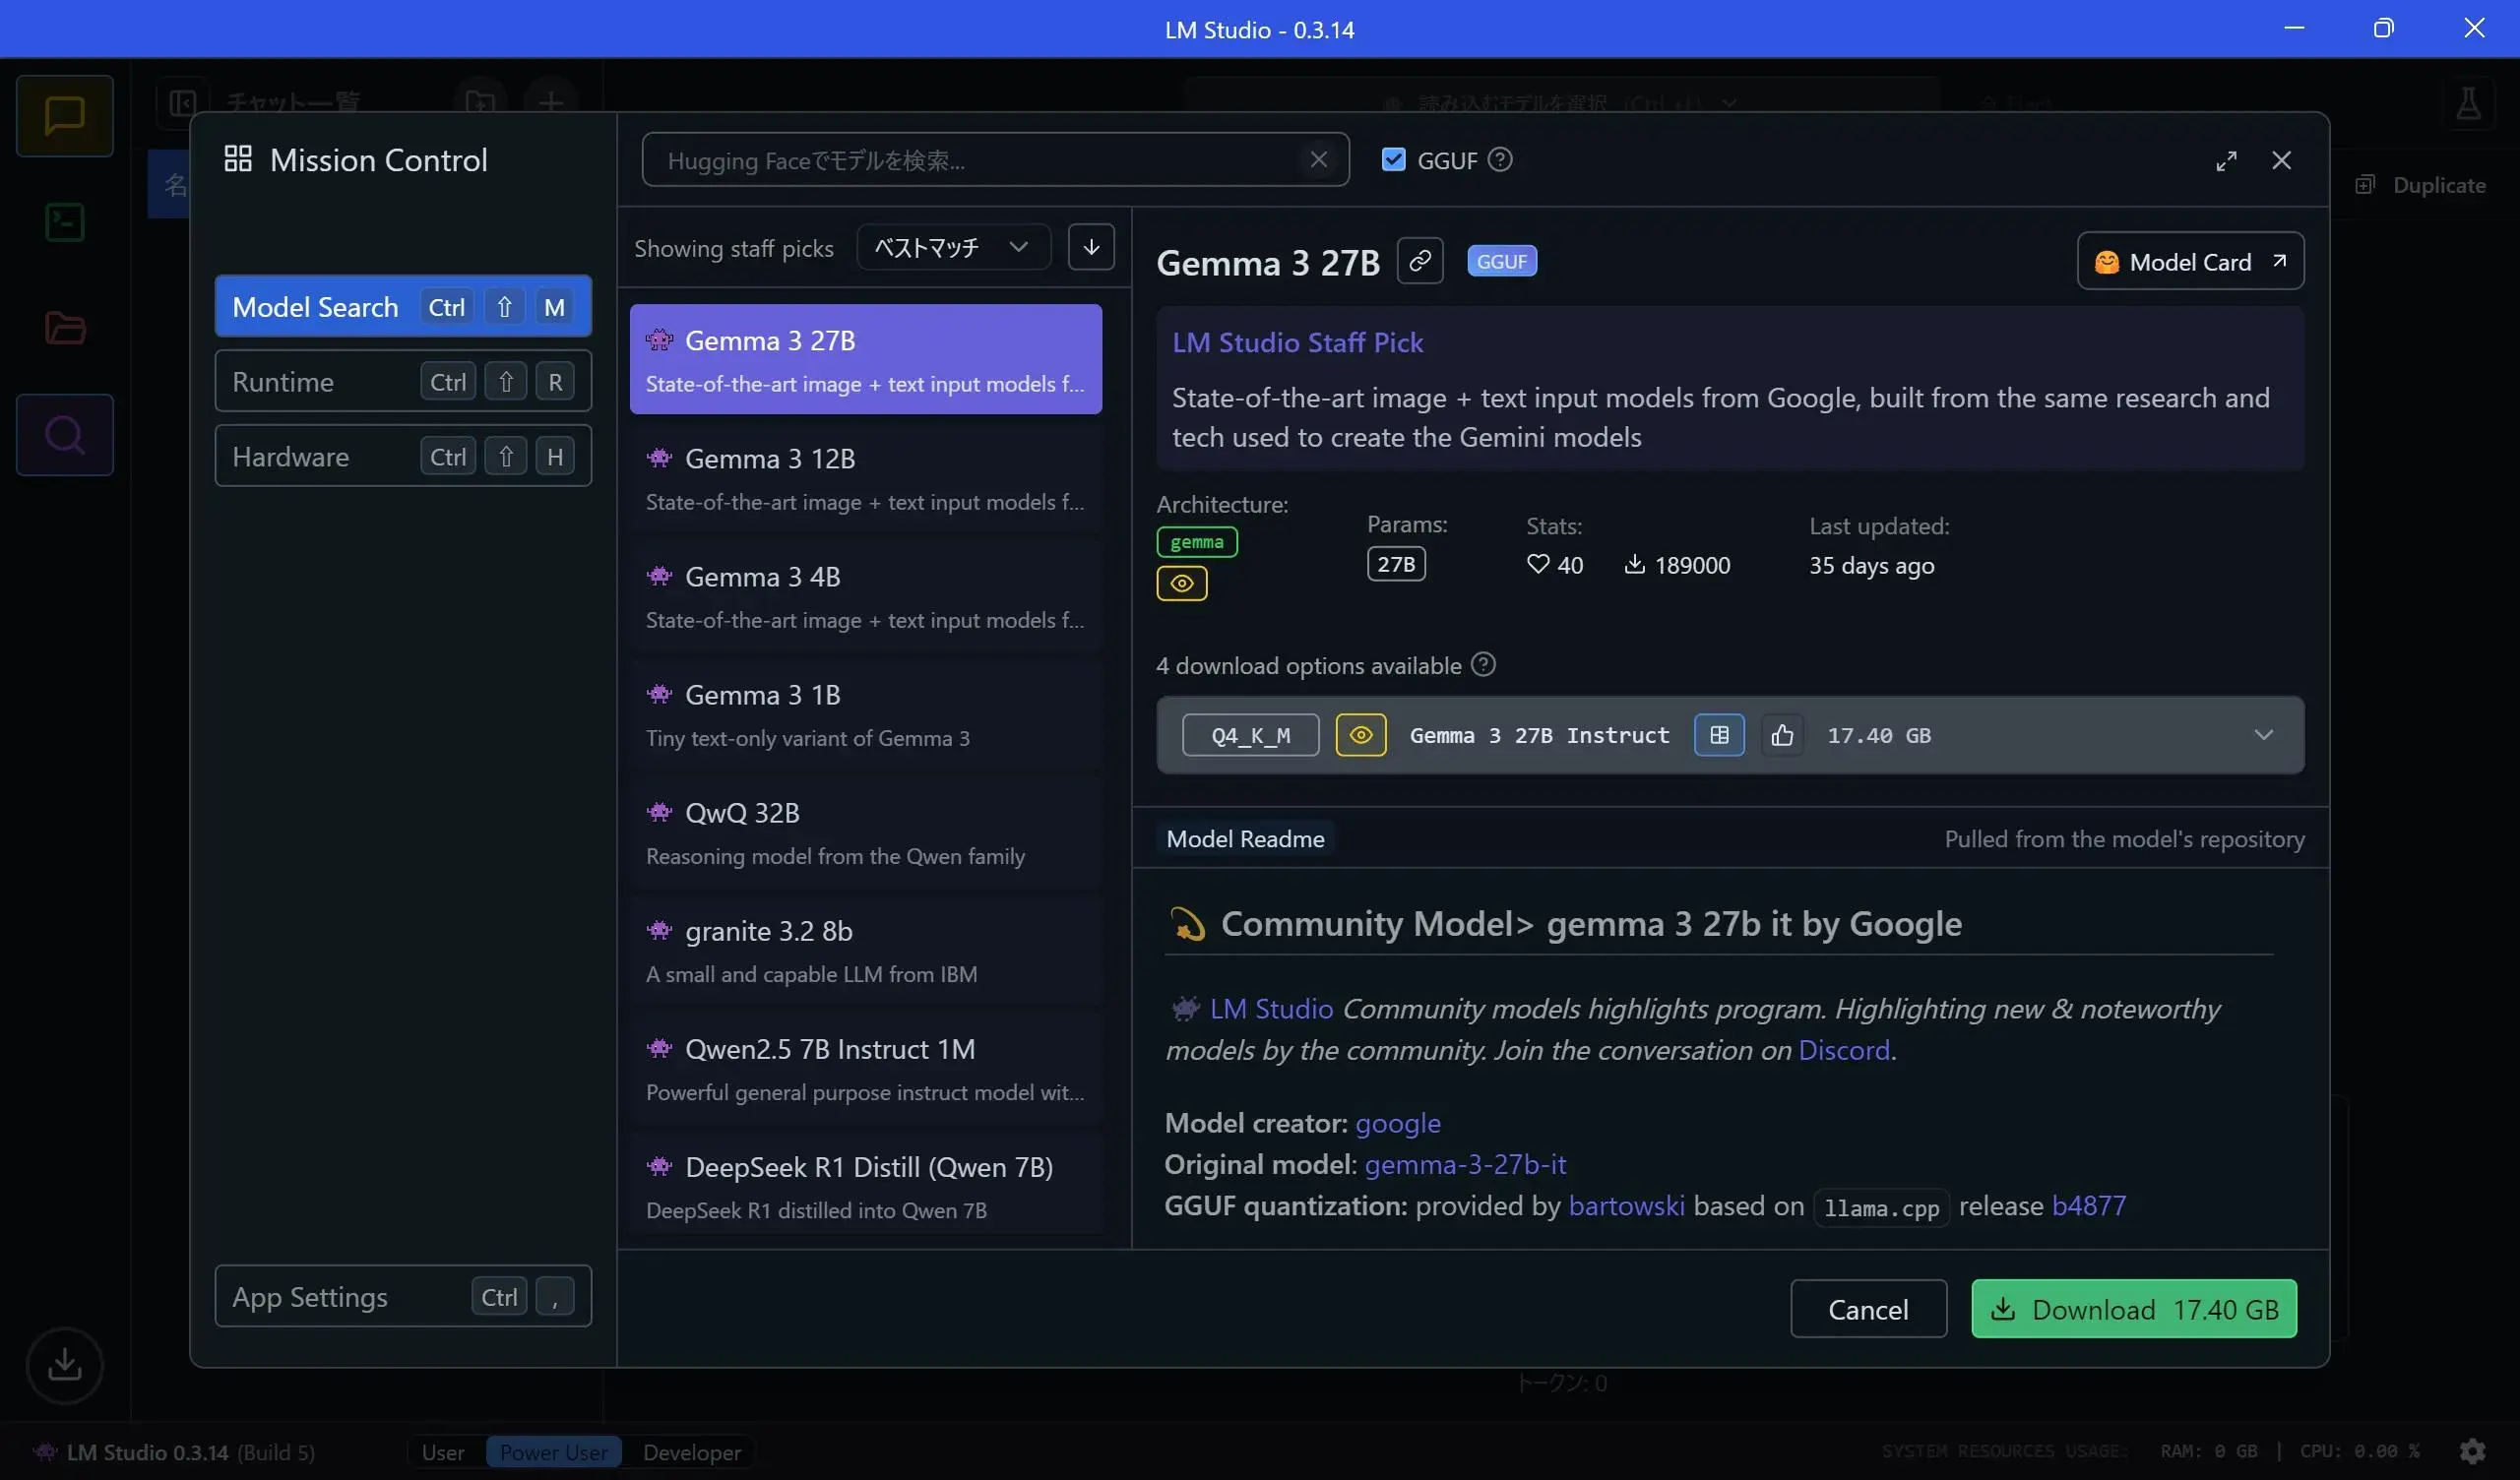Select the Model Search tab
Screen dimensions: 2520x1480
pos(403,306)
